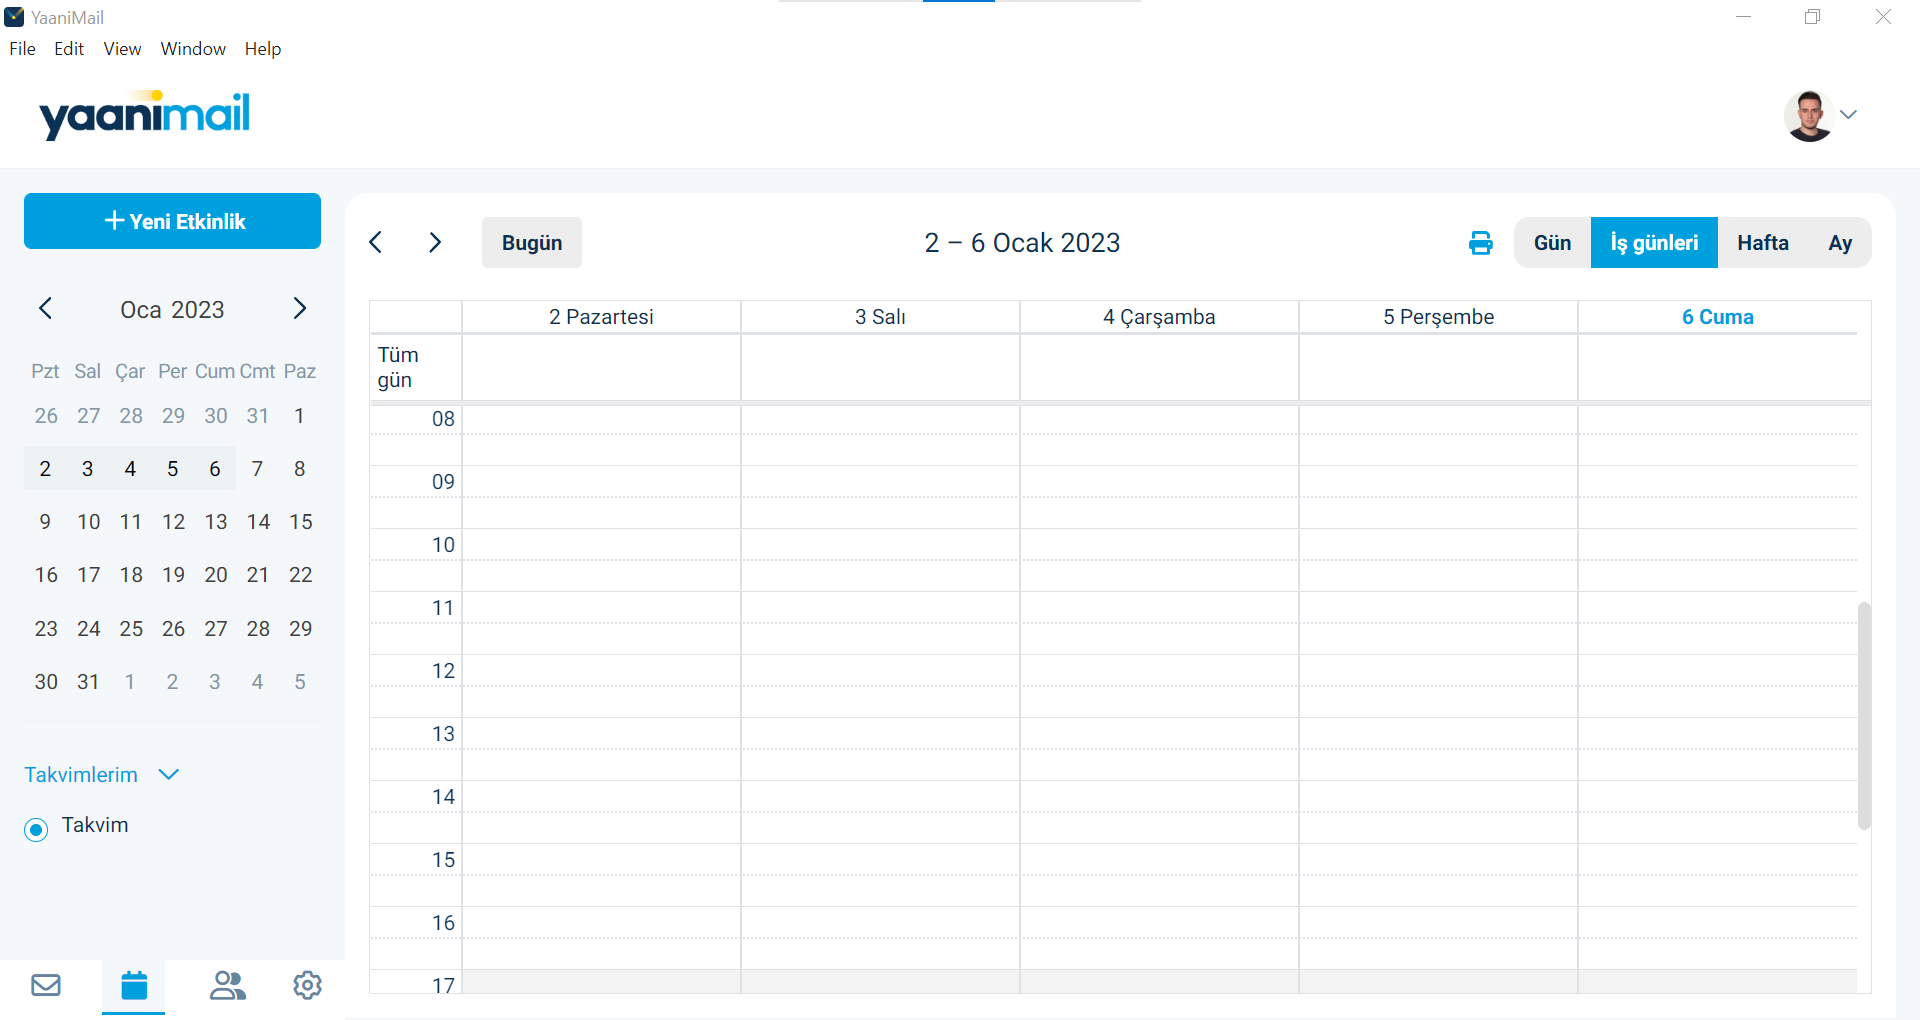Open the Calendar section icon in bottom bar
1920x1020 pixels.
point(134,986)
